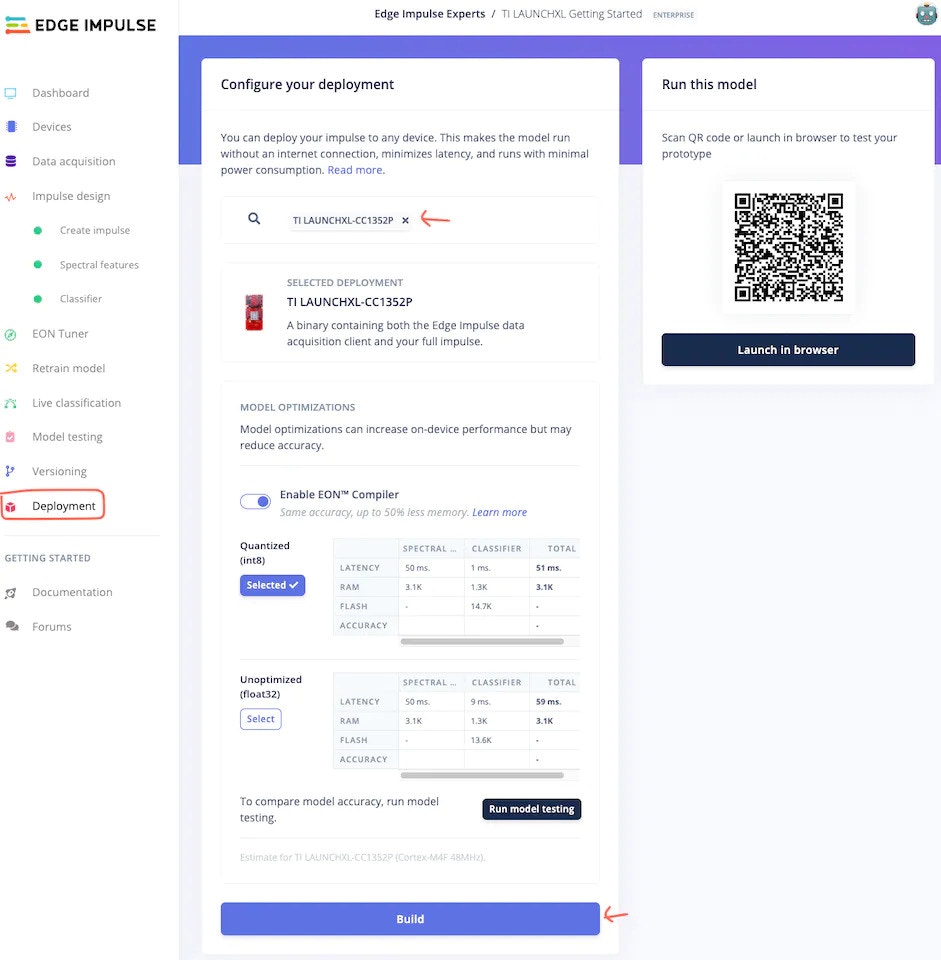
Task: Click the Quantized total latency 51 ms.
Action: coord(549,568)
